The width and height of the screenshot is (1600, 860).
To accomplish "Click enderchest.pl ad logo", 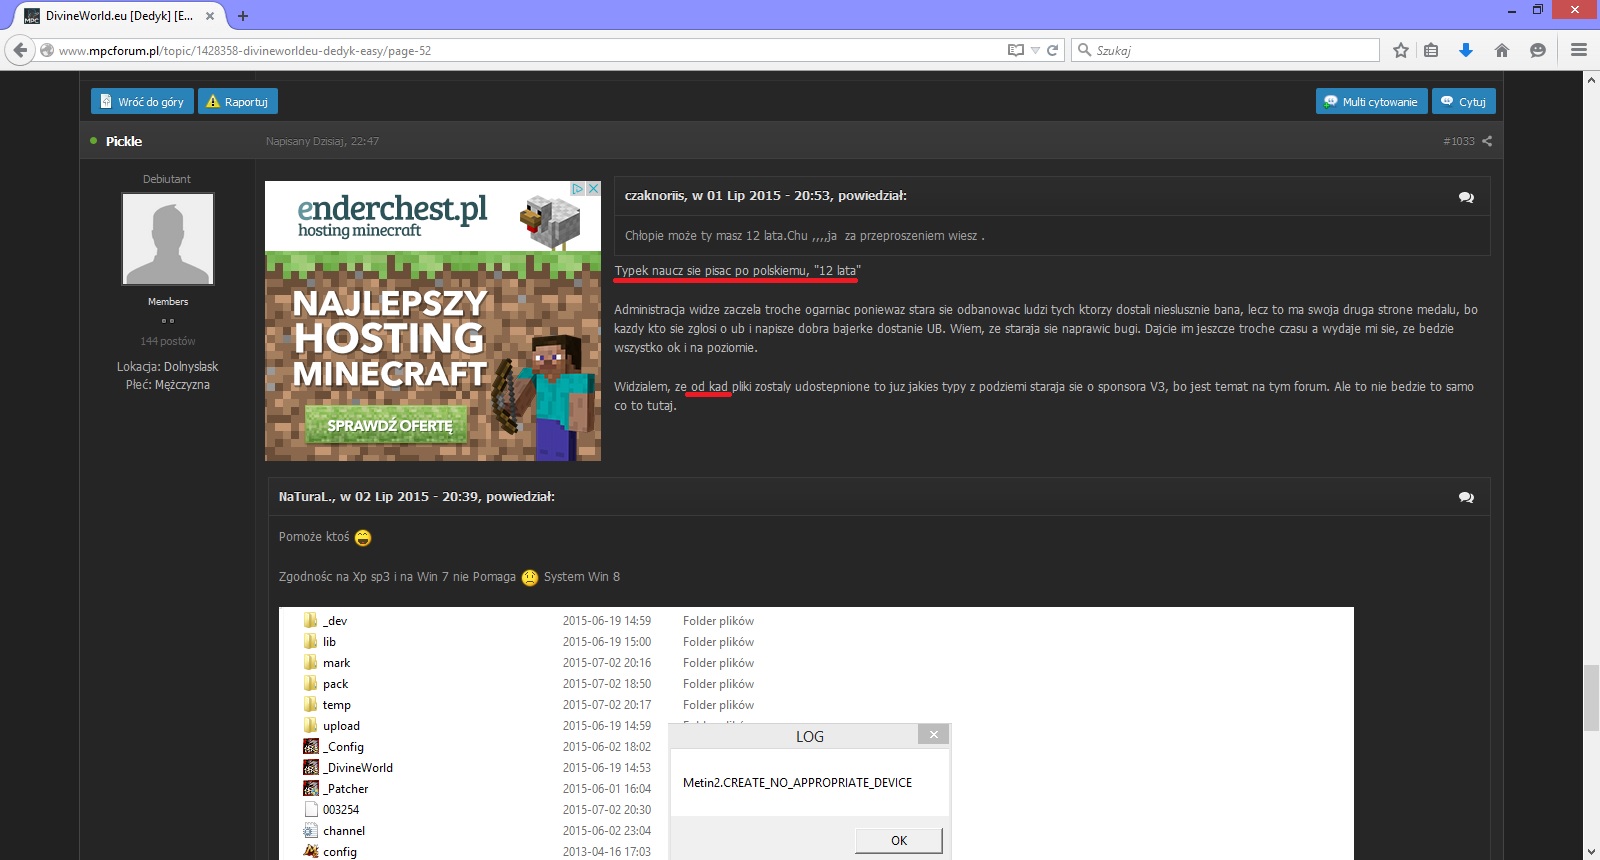I will [392, 215].
